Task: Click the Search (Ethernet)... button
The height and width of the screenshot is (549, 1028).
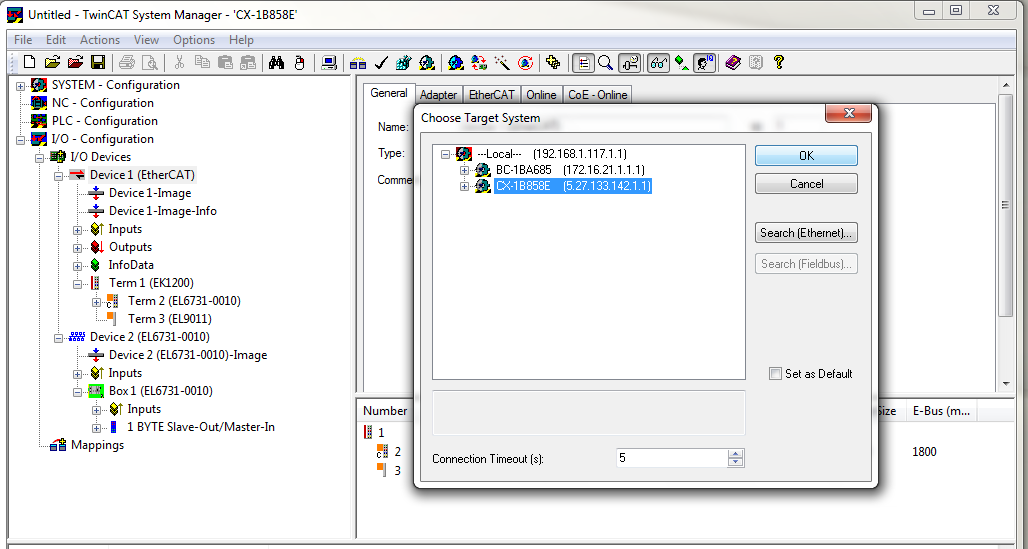Action: tap(806, 232)
